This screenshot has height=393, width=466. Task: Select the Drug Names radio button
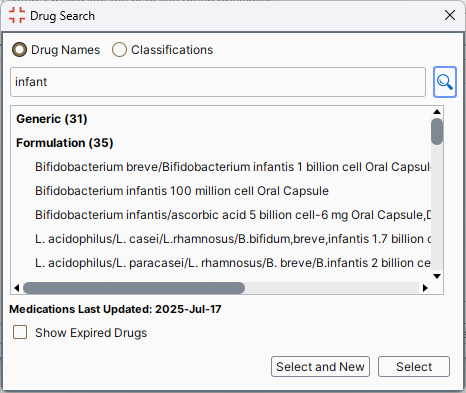click(19, 50)
